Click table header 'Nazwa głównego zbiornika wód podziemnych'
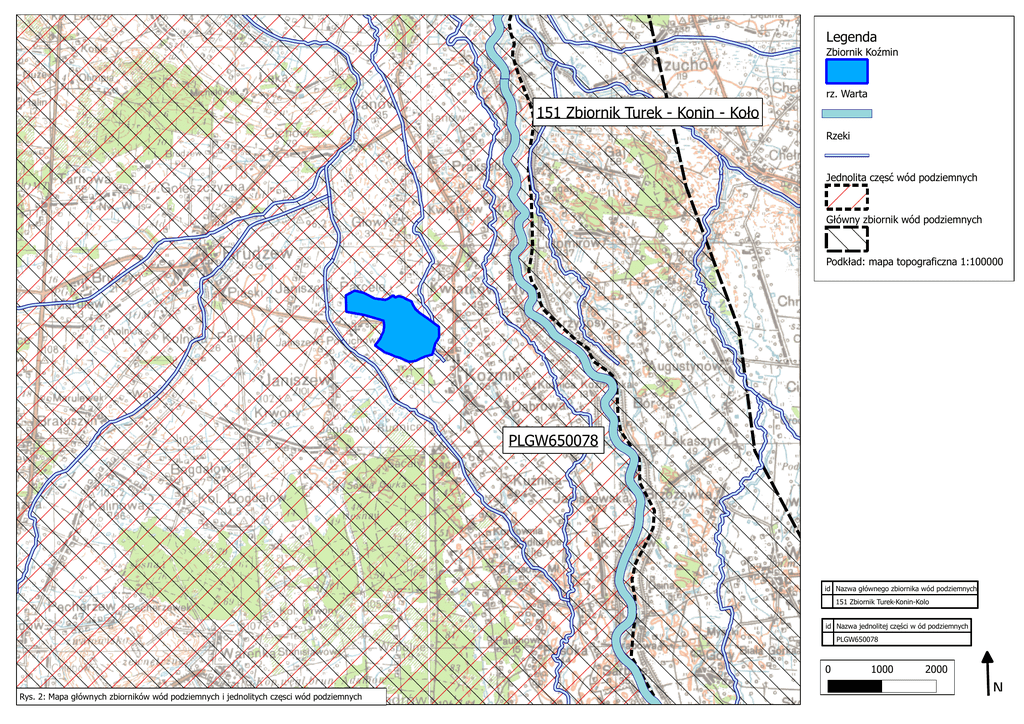 pos(904,588)
